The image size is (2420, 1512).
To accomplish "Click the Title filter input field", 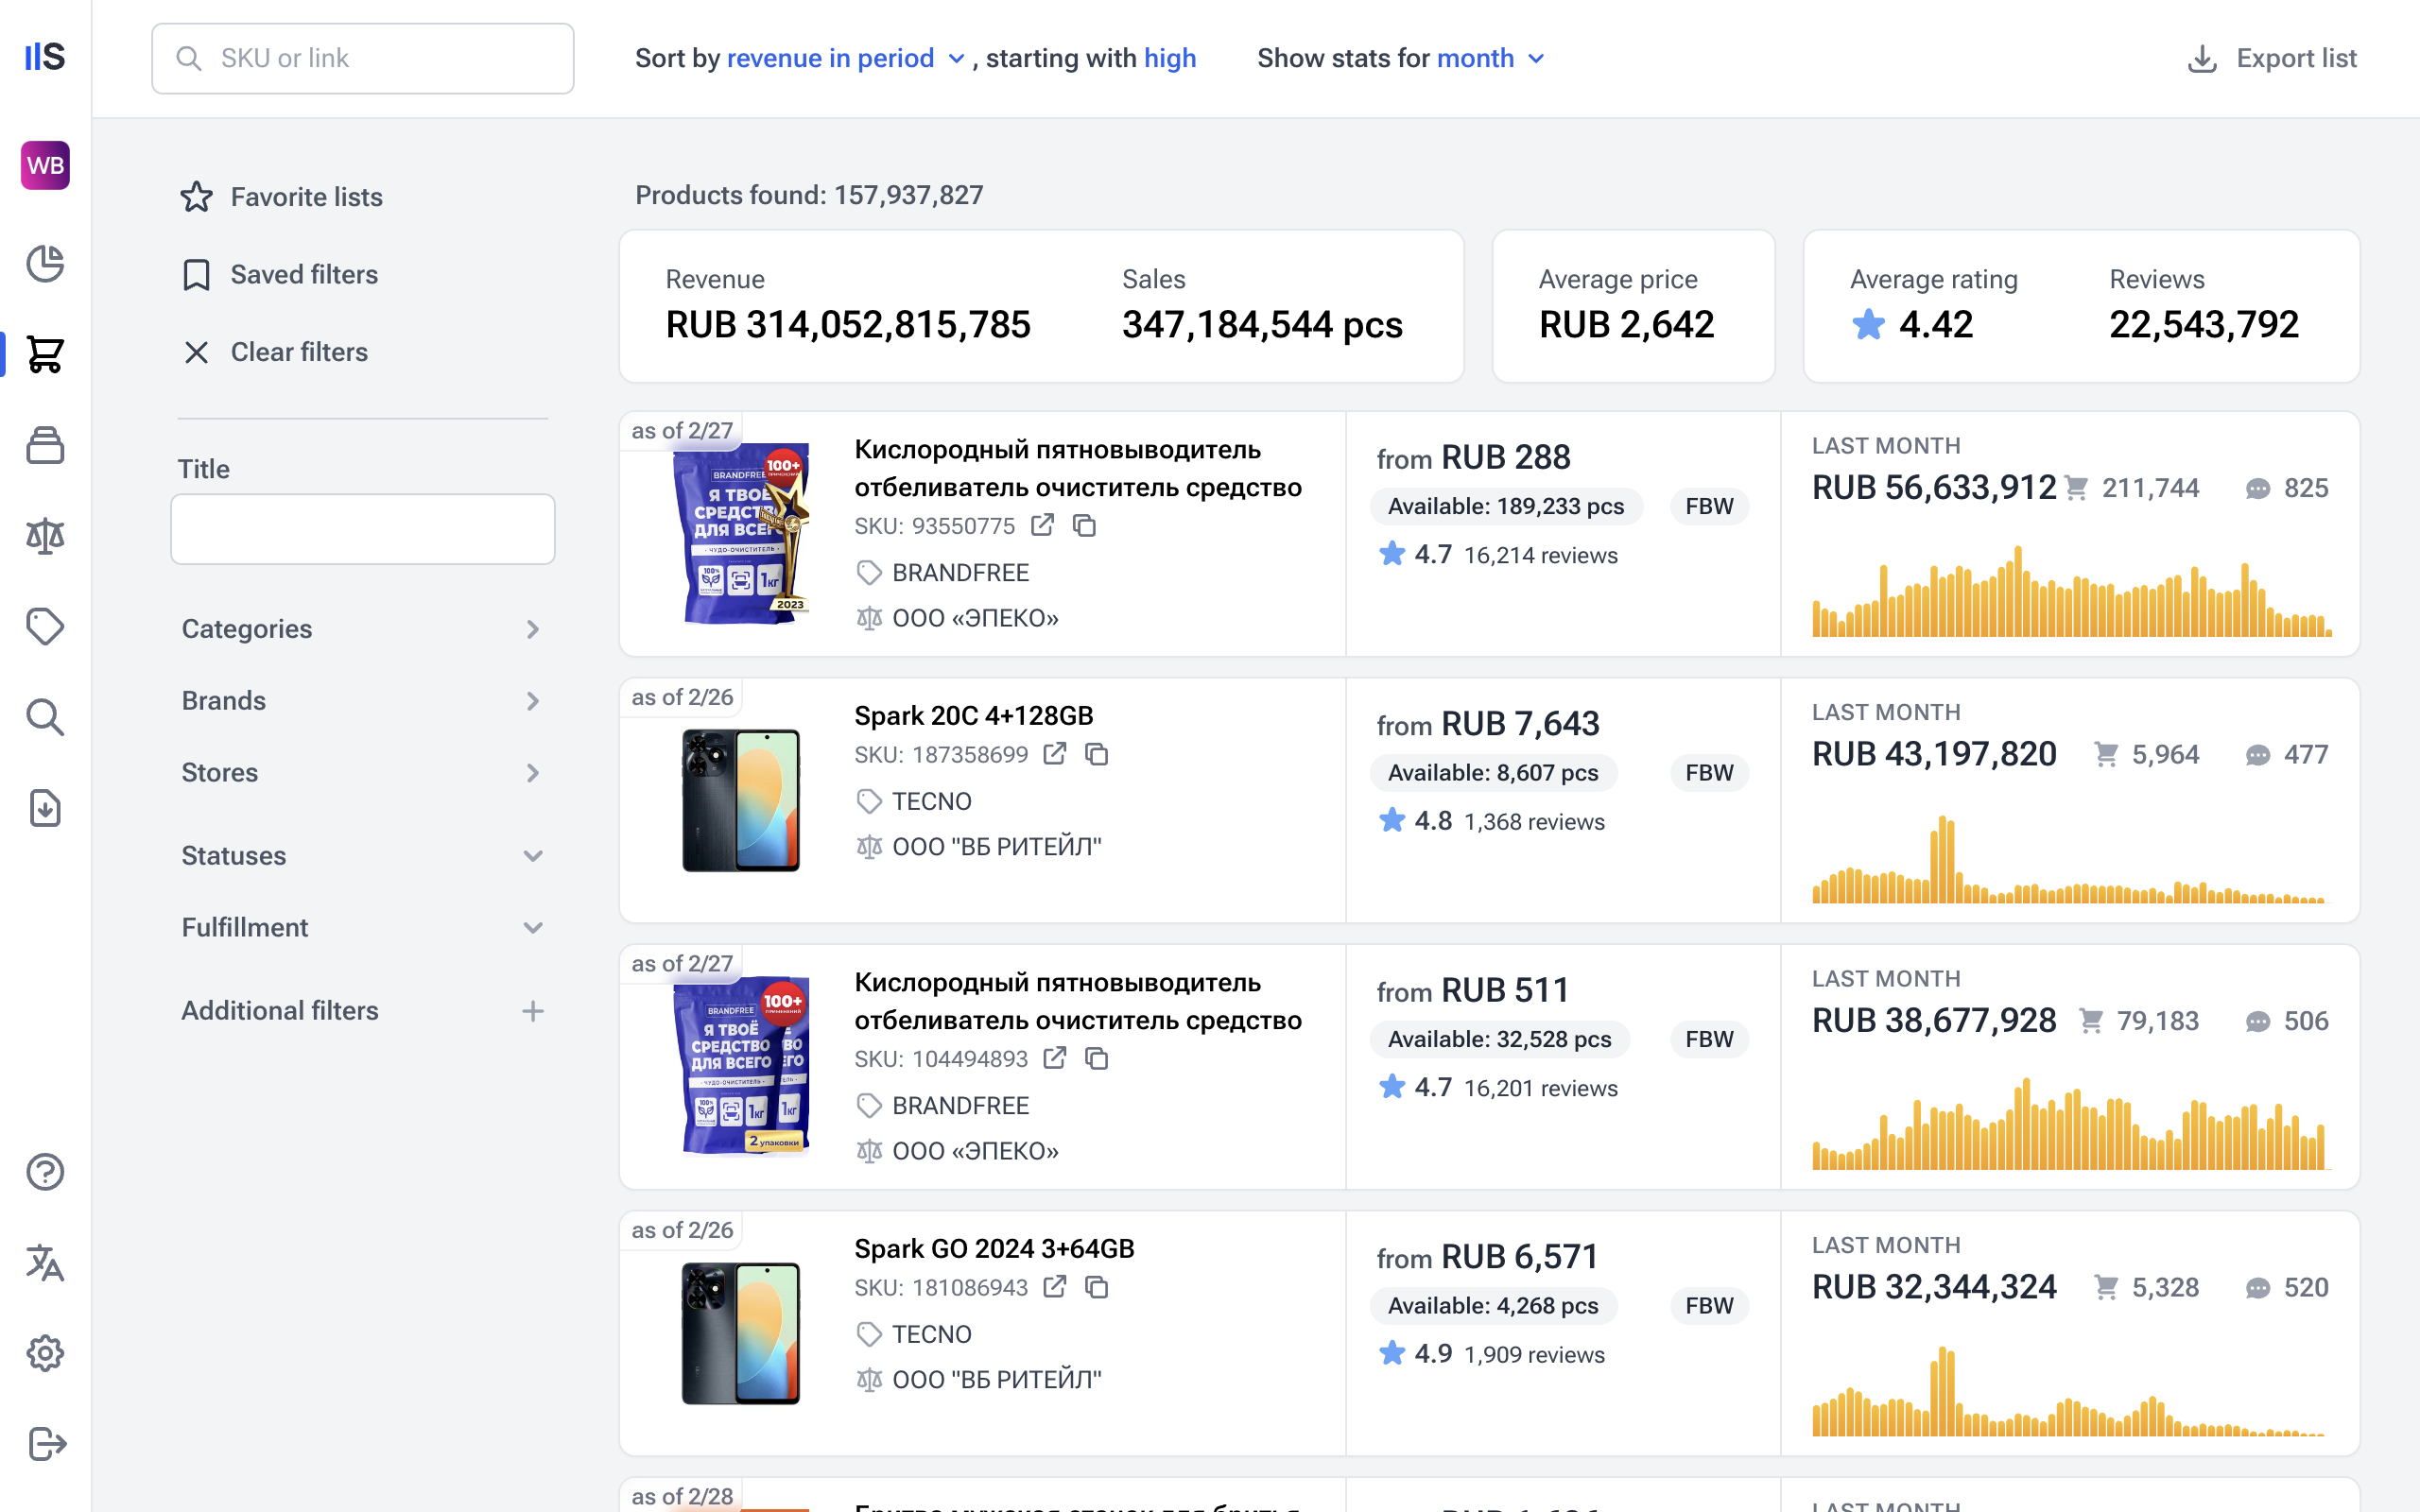I will tap(362, 529).
